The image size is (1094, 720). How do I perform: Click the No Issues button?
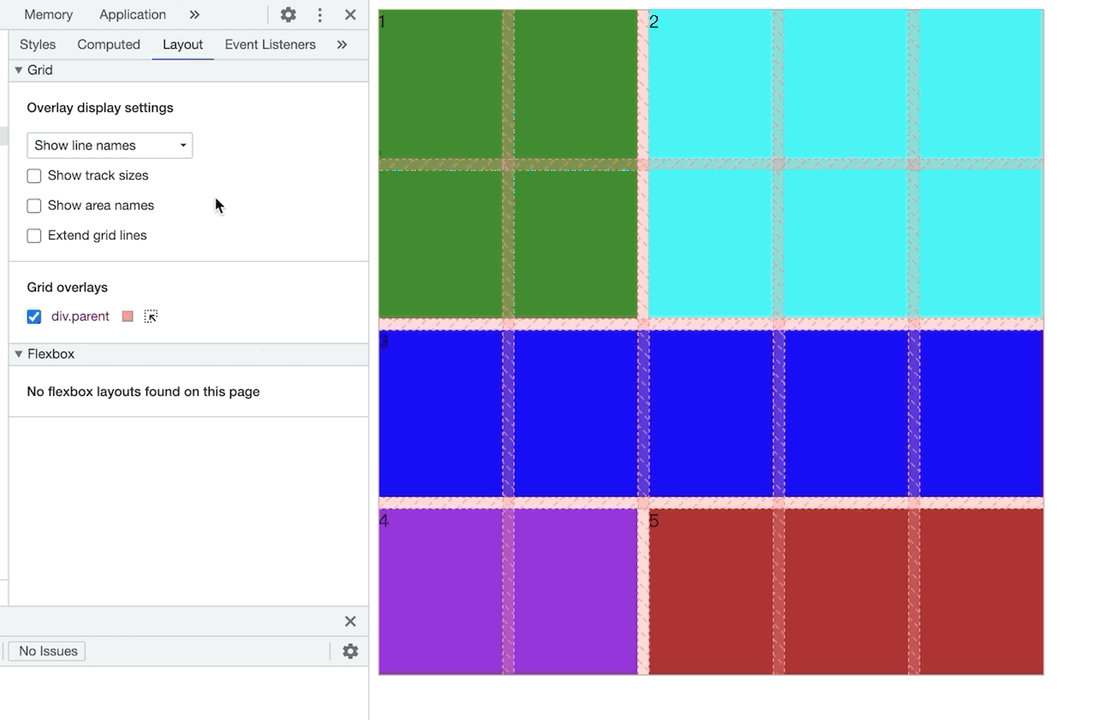point(48,651)
